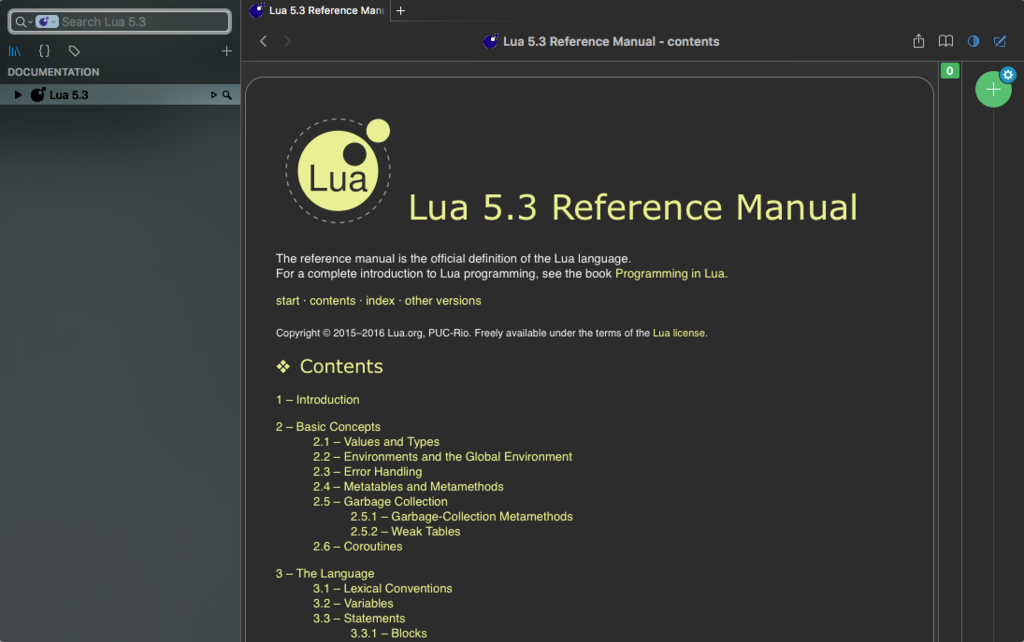The height and width of the screenshot is (642, 1024).
Task: Follow the Programming in Lua link
Action: 669,274
